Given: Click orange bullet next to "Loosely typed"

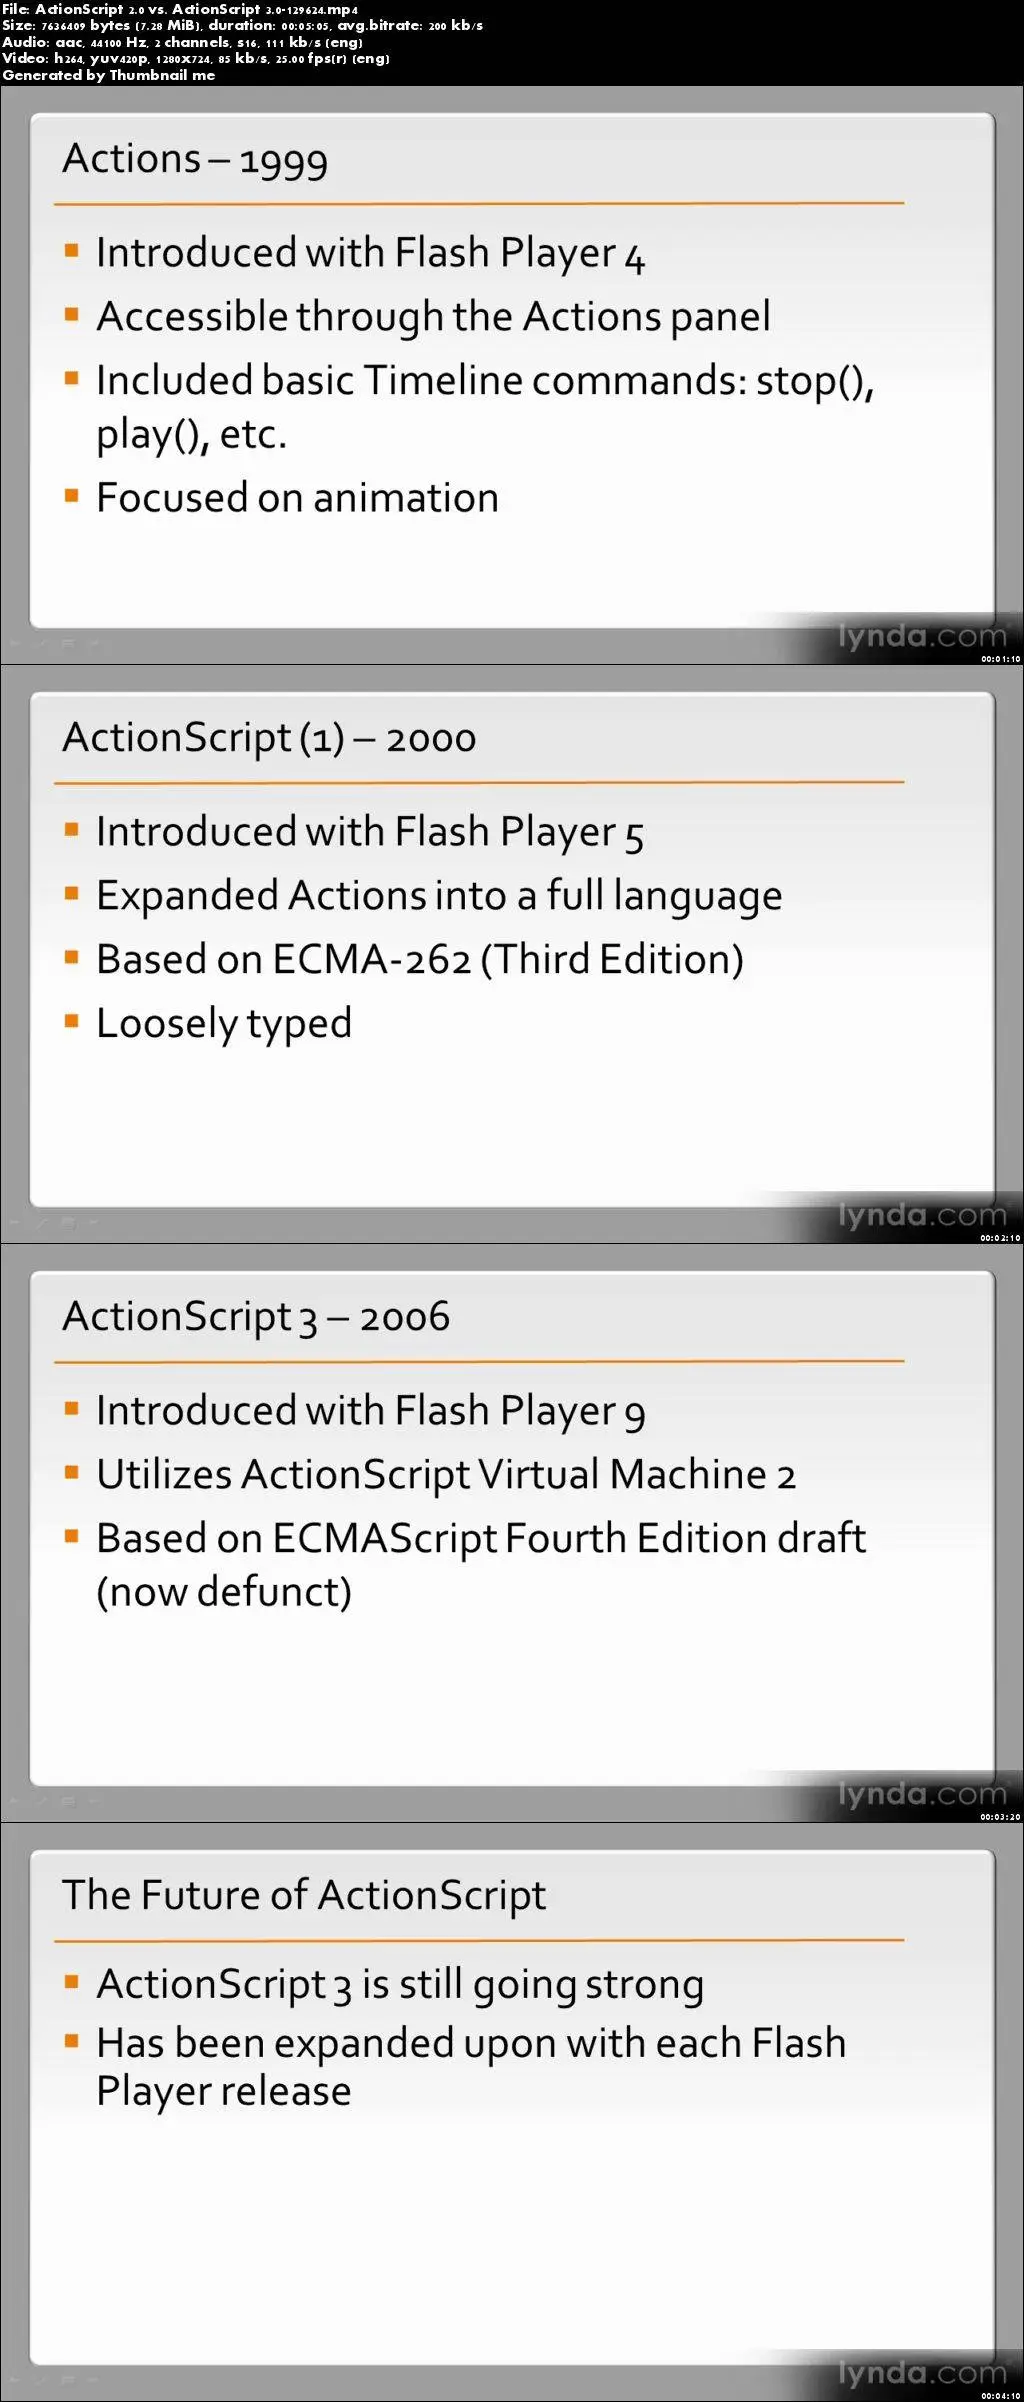Looking at the screenshot, I should coord(71,1021).
